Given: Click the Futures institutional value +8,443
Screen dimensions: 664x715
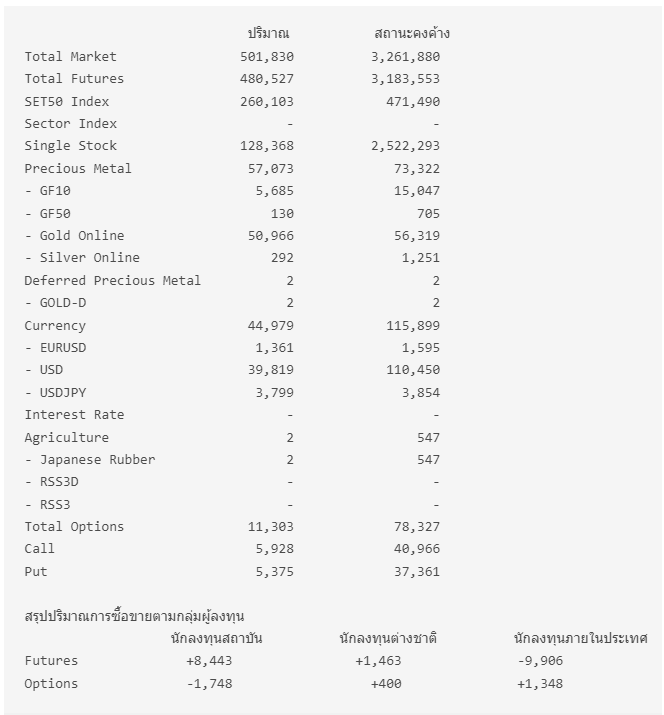Looking at the screenshot, I should [209, 661].
